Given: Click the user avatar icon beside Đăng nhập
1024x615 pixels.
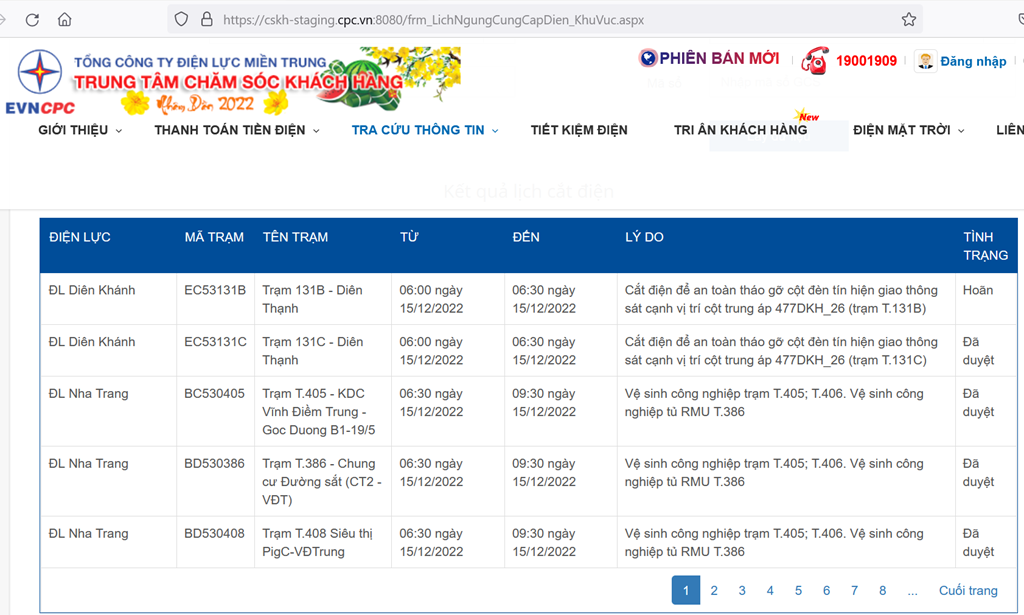Looking at the screenshot, I should 925,61.
